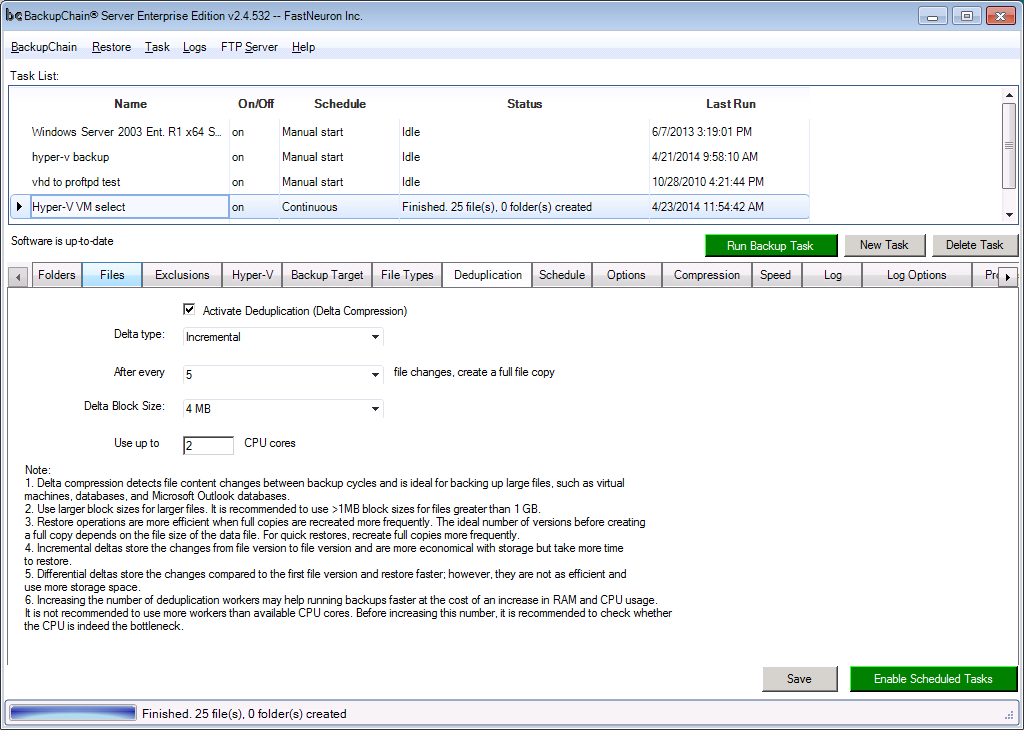This screenshot has width=1024, height=730.
Task: Click the task list scrollbar down arrow
Action: (1009, 214)
